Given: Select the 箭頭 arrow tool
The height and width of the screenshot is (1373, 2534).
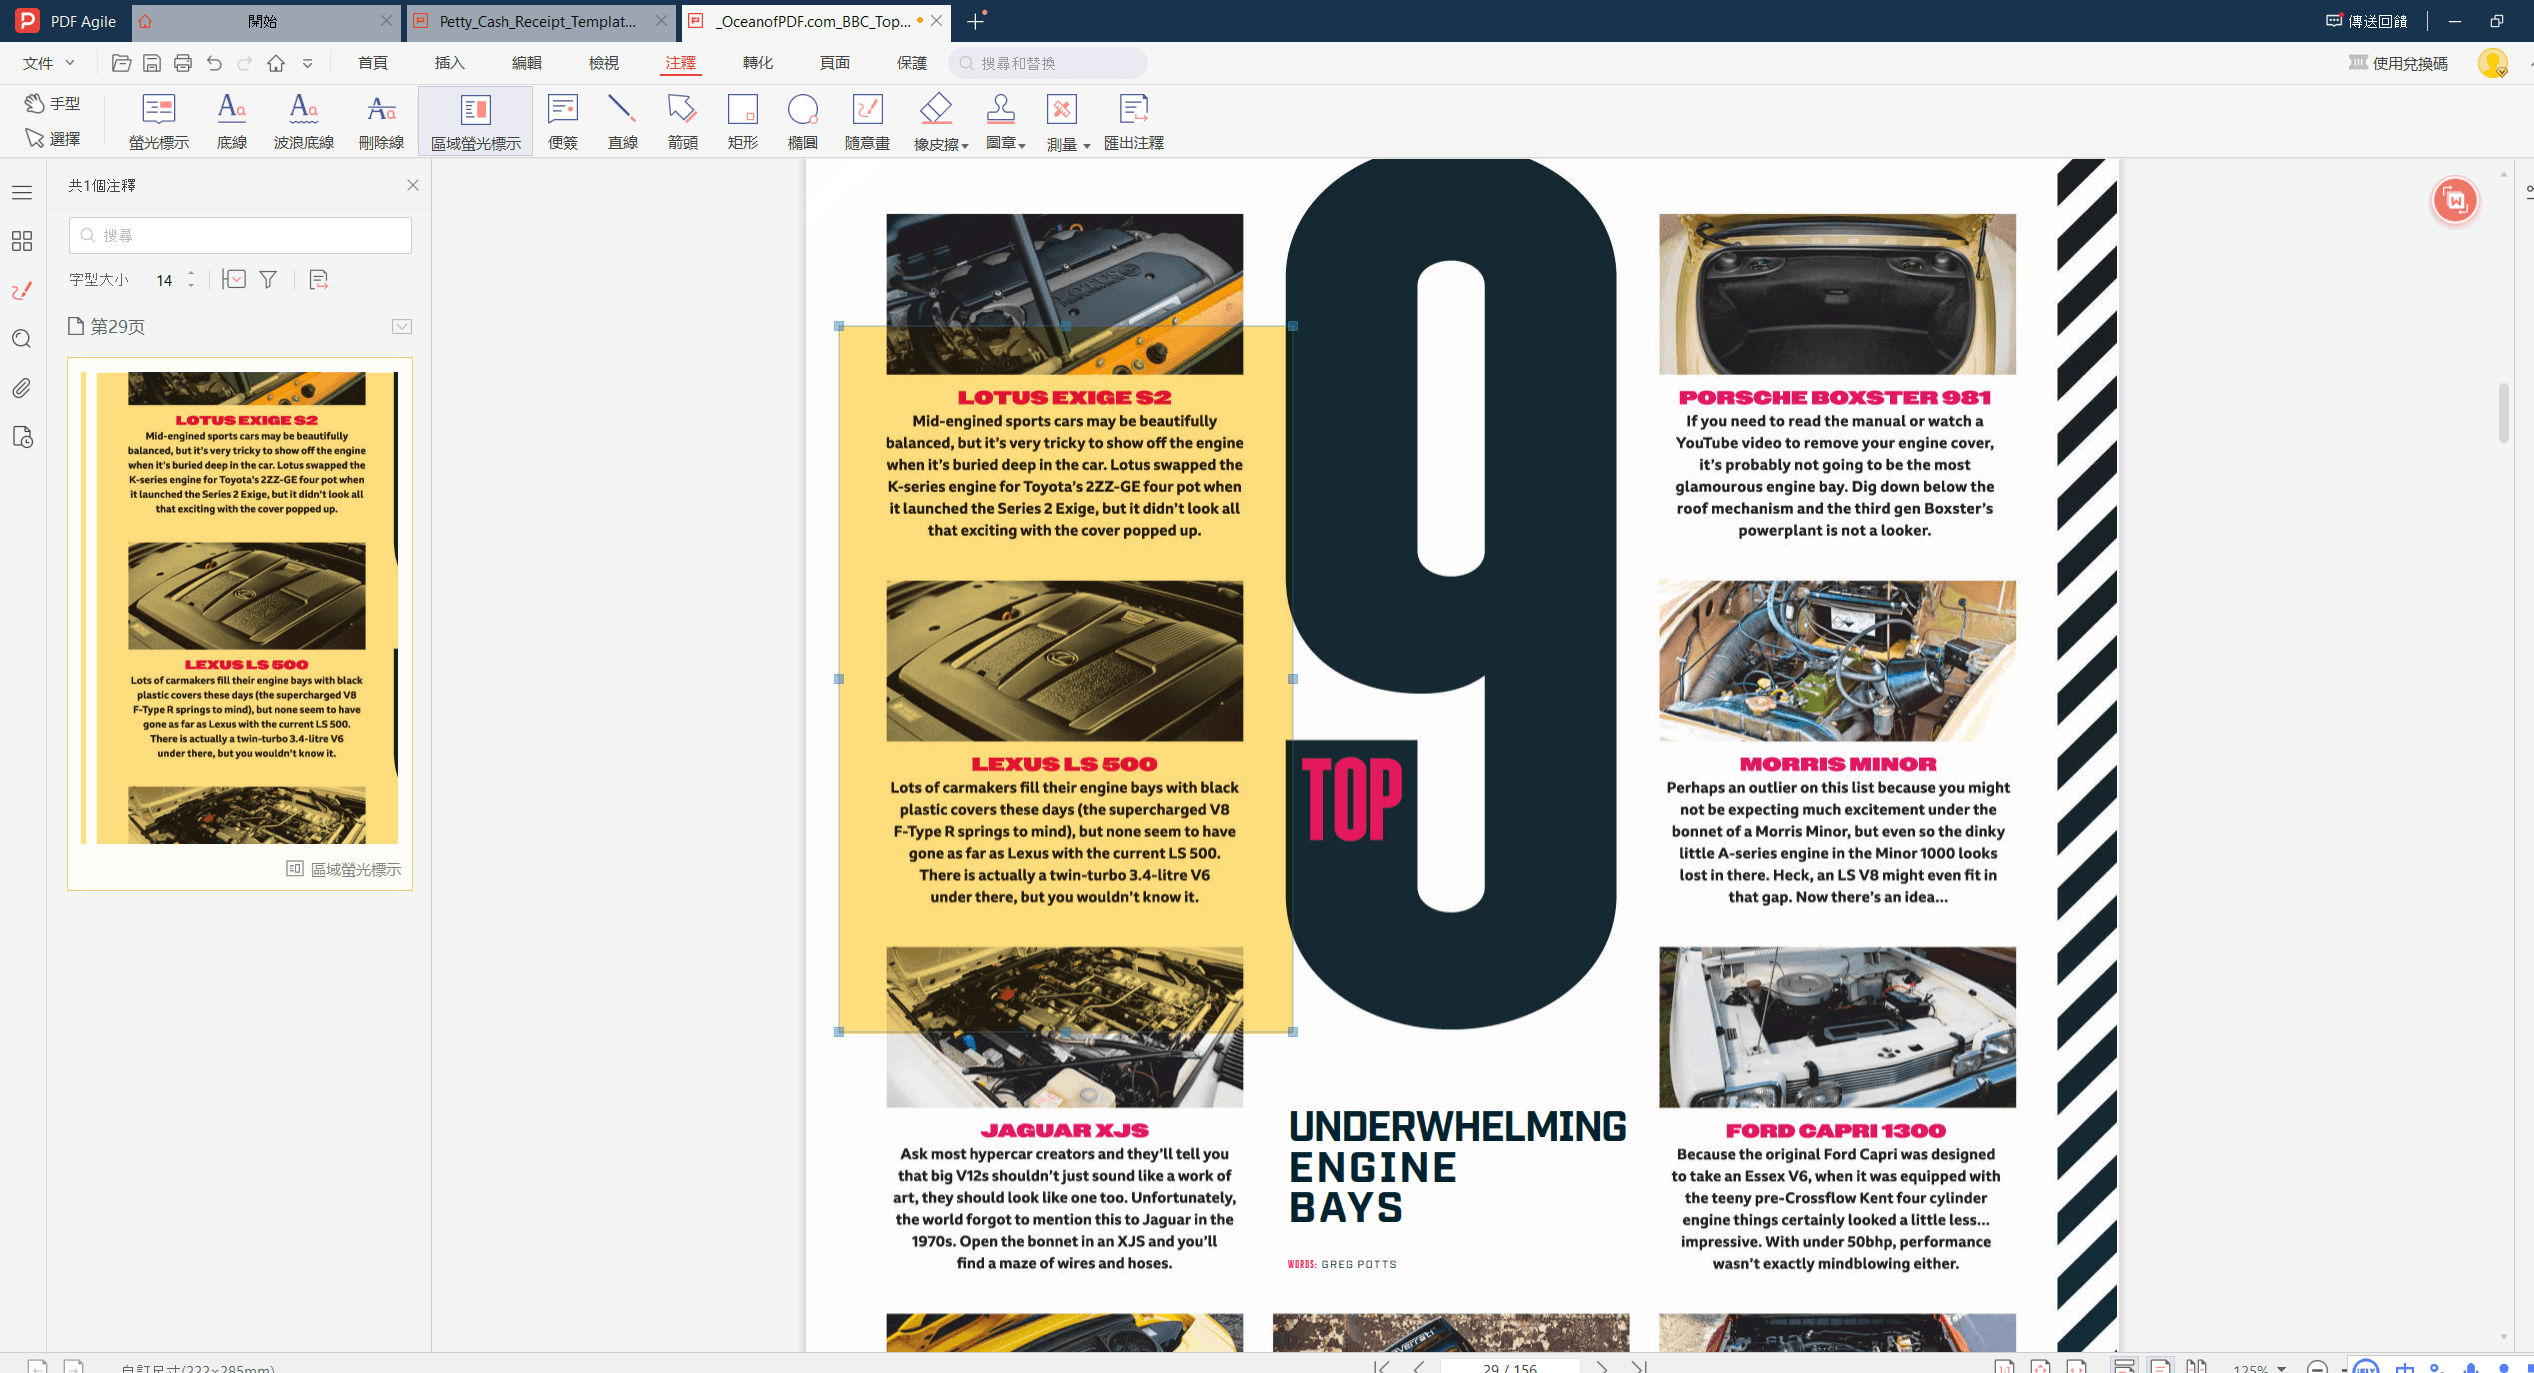Looking at the screenshot, I should click(x=682, y=122).
